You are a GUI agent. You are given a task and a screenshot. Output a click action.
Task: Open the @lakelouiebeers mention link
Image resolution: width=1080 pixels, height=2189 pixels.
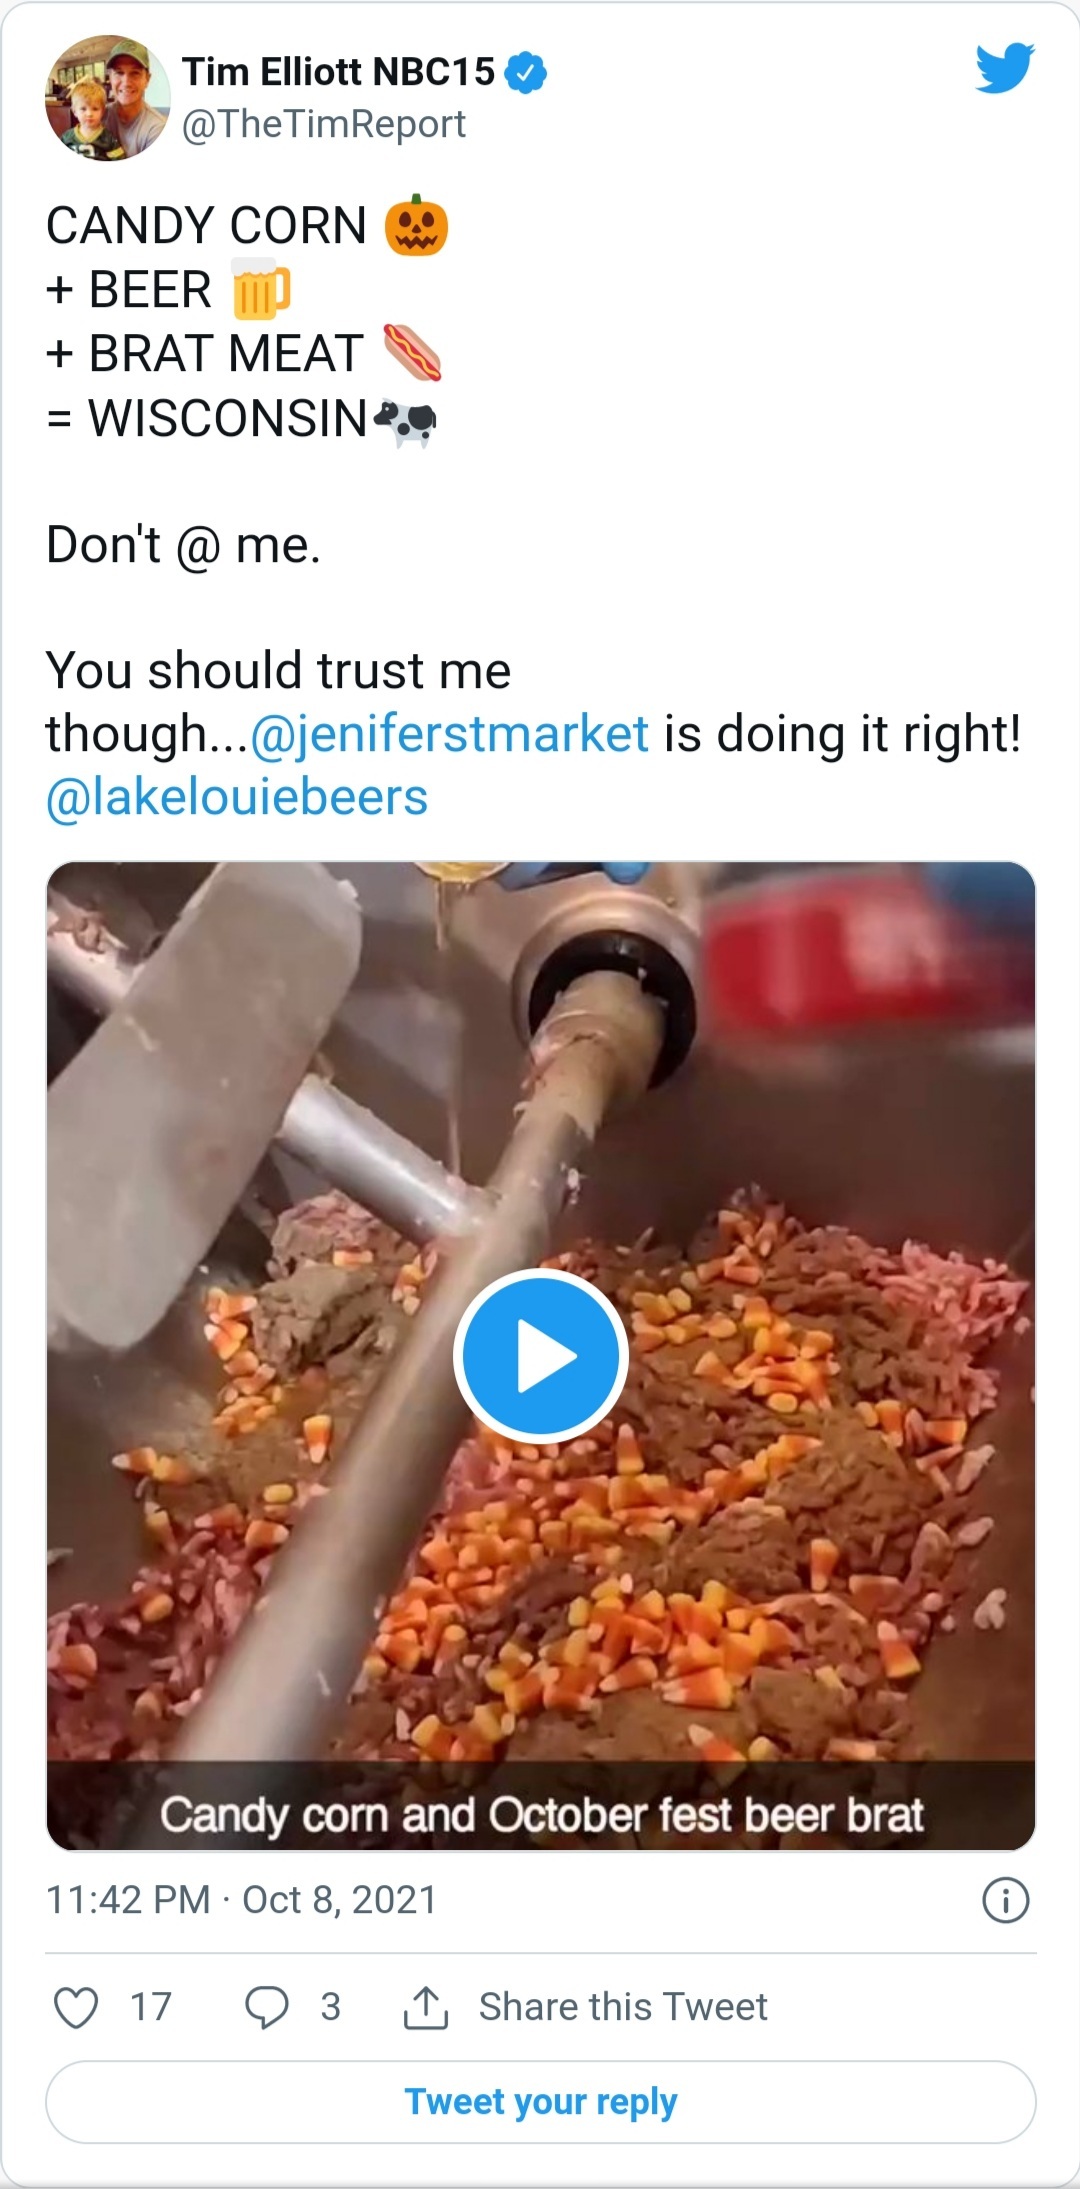tap(237, 798)
